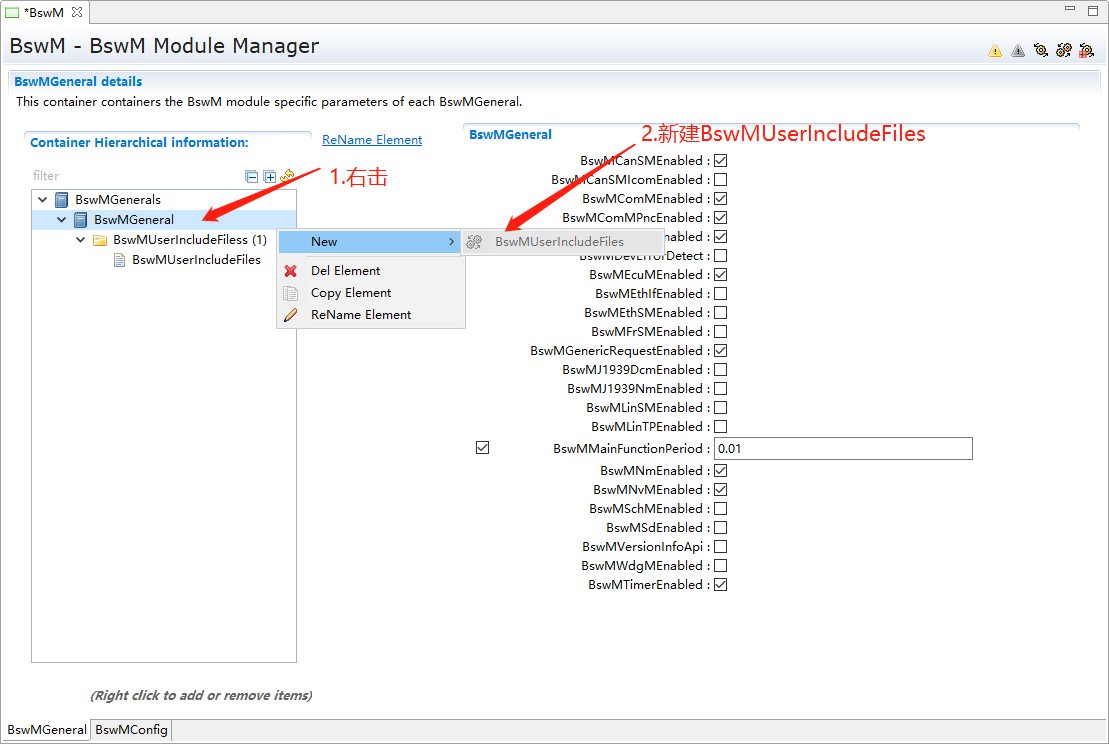Toggle the BswMTimerEnabled checkbox
The width and height of the screenshot is (1109, 744).
click(720, 585)
